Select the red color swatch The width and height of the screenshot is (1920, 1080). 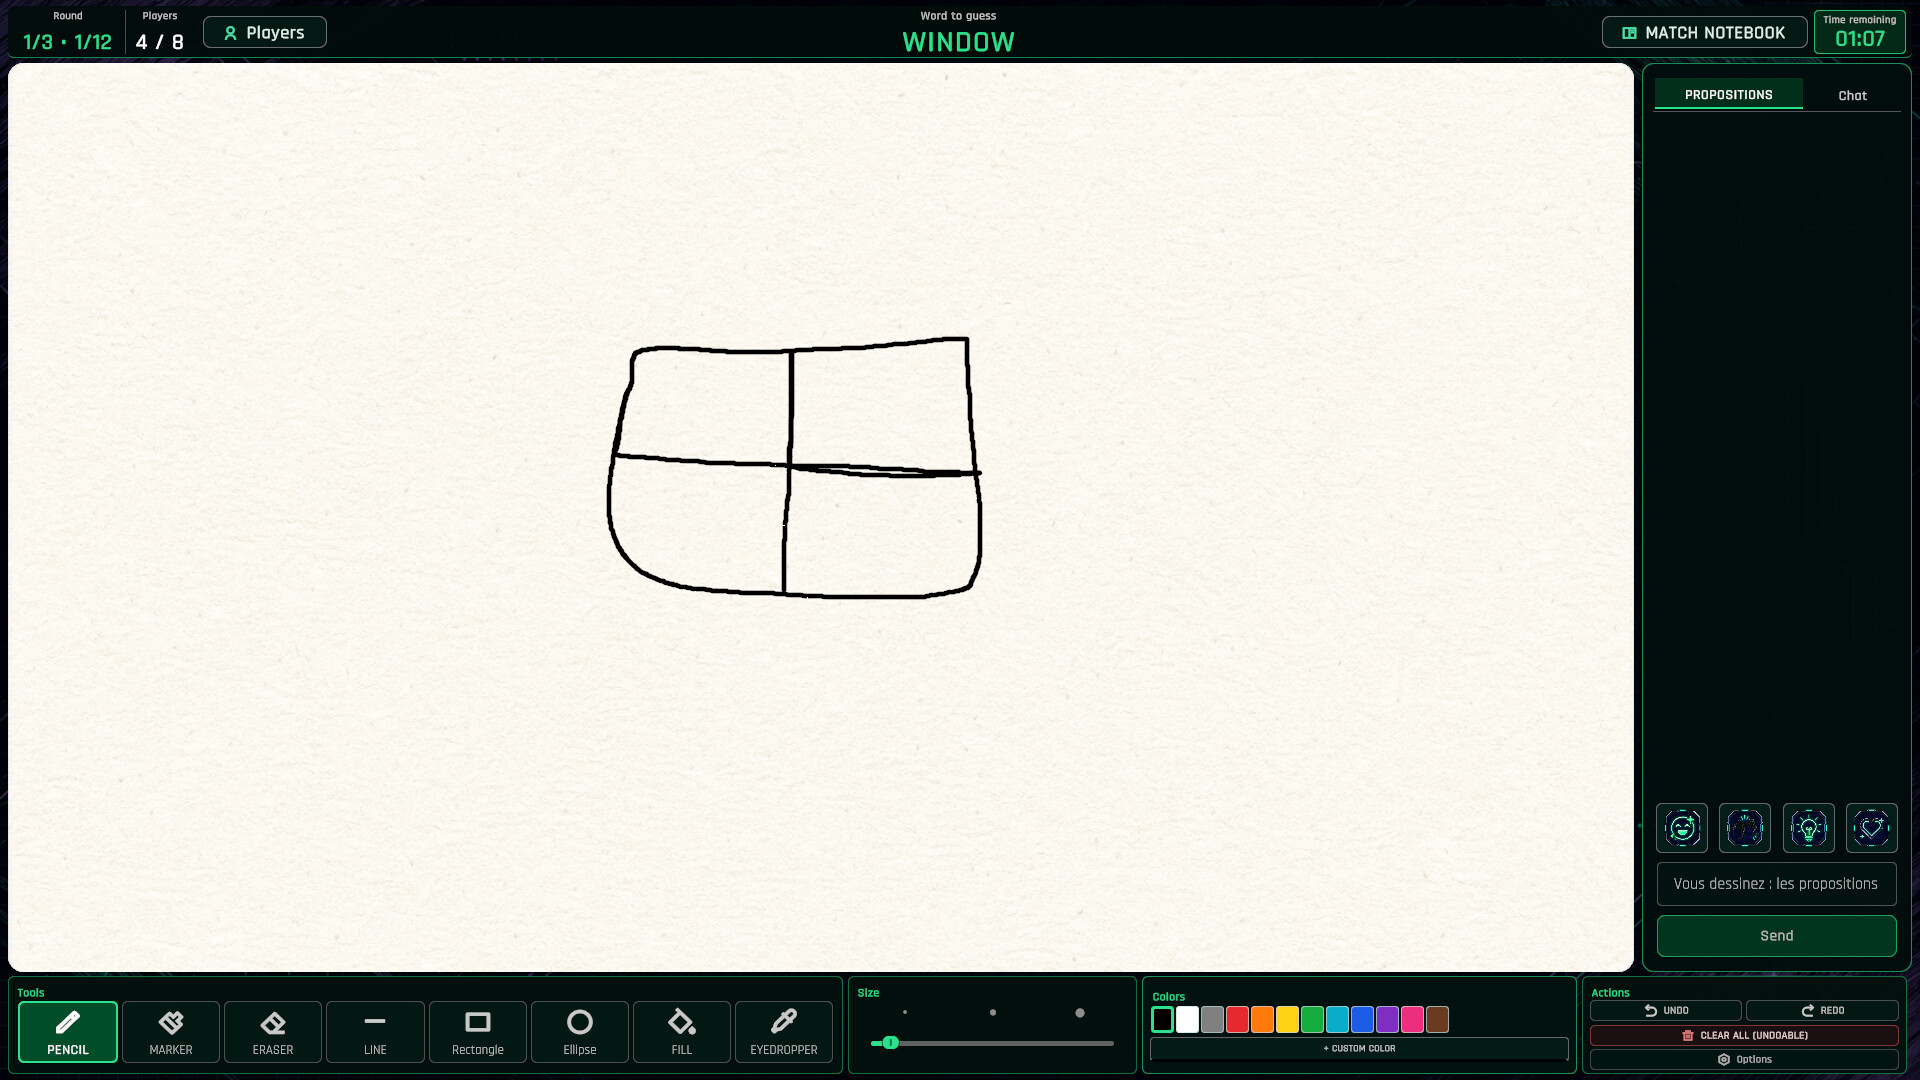[1237, 1020]
